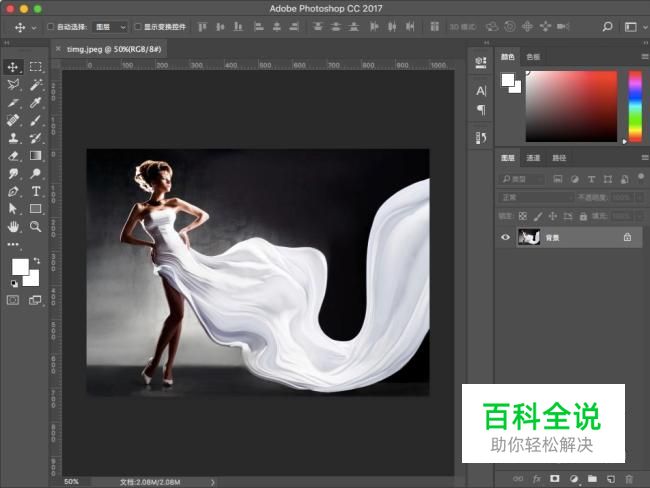650x488 pixels.
Task: Enable the 自动选择 checkbox
Action: click(51, 27)
